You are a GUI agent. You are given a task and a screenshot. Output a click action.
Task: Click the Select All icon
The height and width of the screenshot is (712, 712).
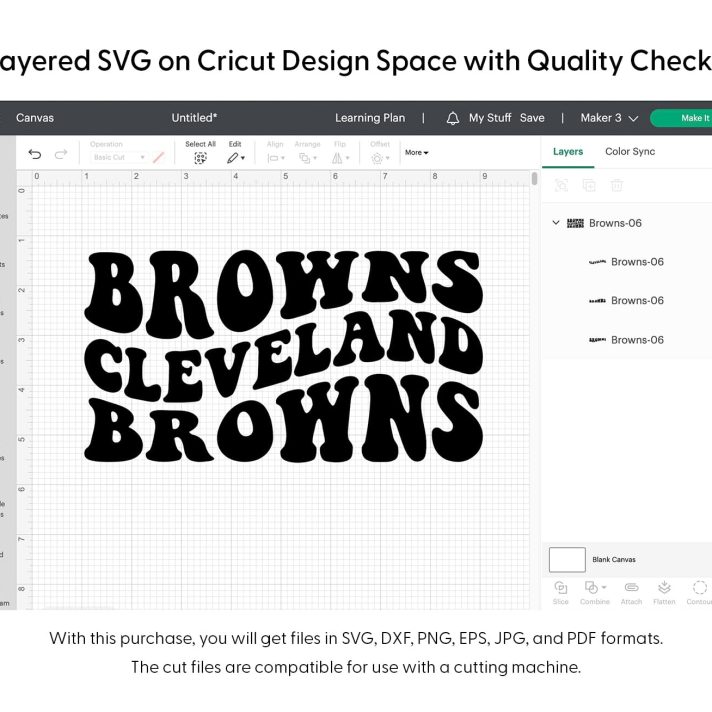click(x=200, y=158)
